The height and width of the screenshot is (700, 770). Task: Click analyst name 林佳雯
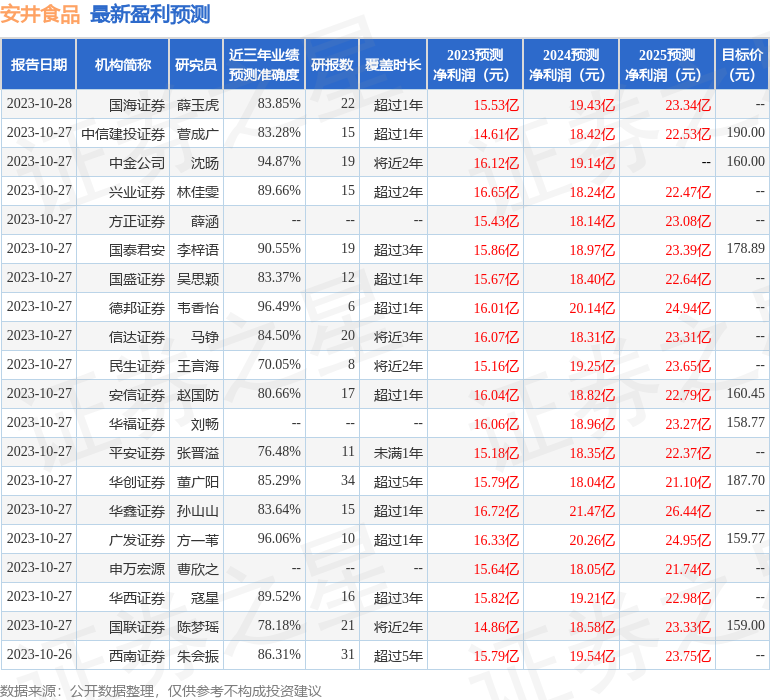(x=198, y=192)
